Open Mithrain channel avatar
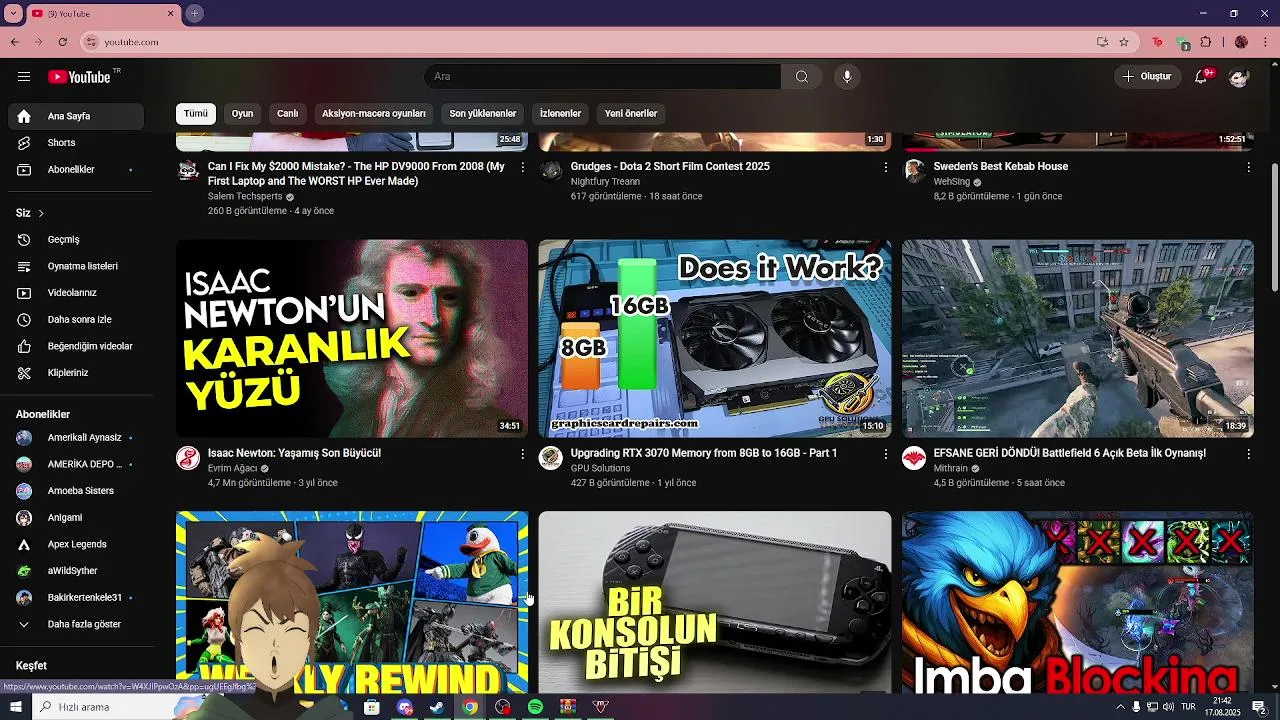The height and width of the screenshot is (720, 1280). pos(914,458)
